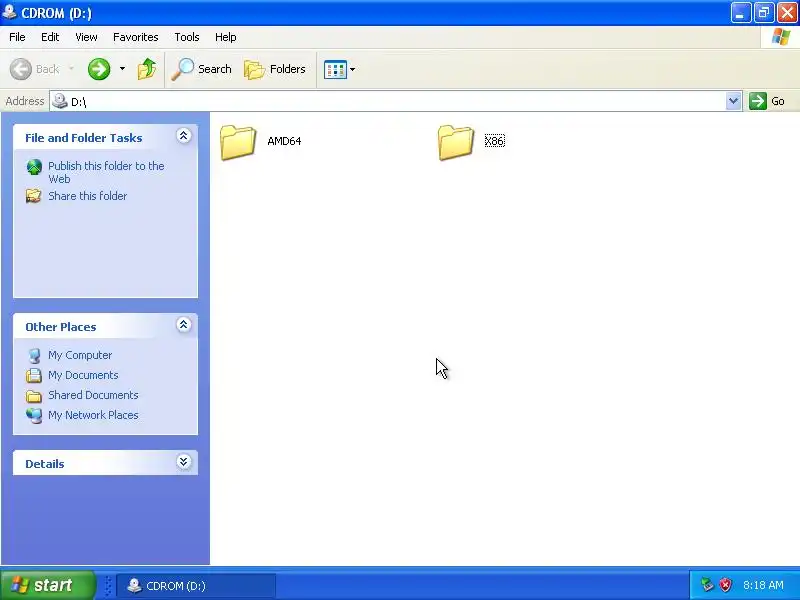Click the CDROM drive icon in title bar
This screenshot has width=800, height=600.
(9, 12)
